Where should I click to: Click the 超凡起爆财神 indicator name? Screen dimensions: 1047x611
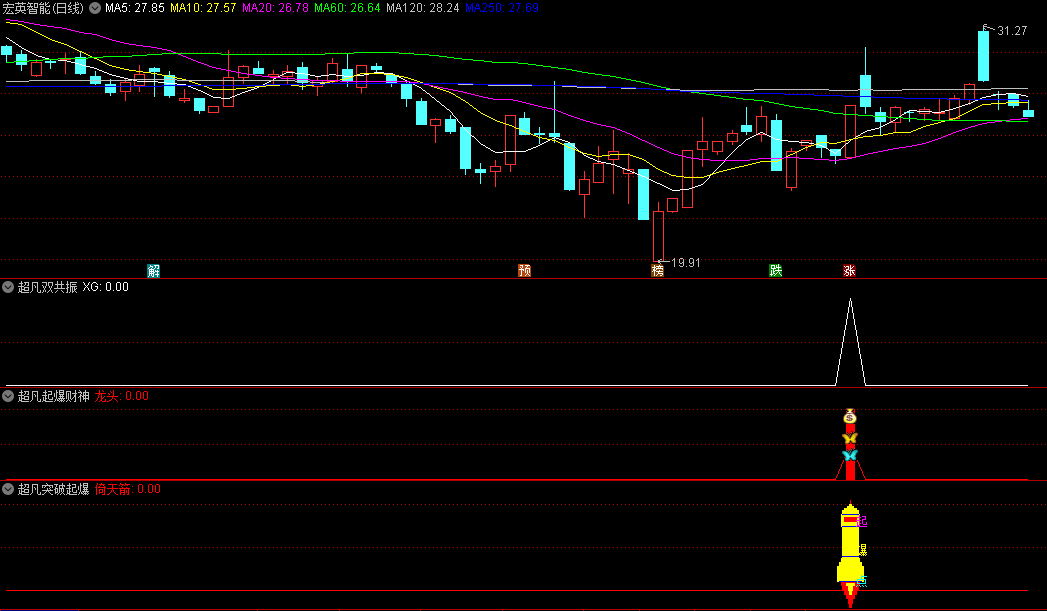click(53, 396)
